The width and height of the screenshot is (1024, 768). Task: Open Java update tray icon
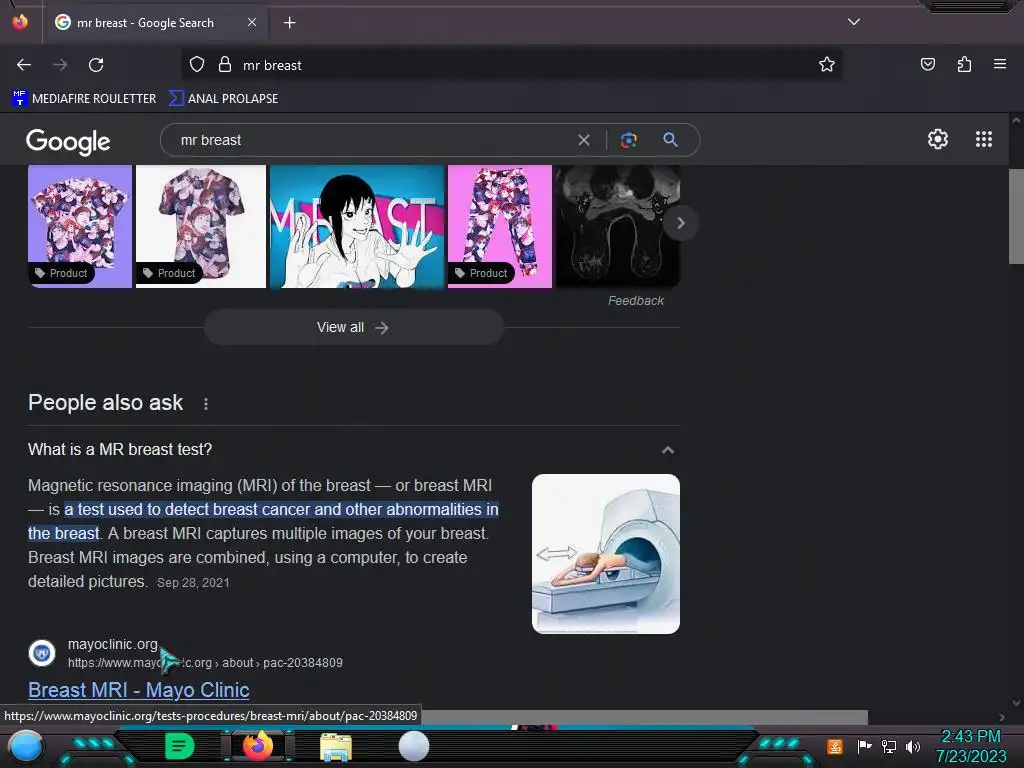click(x=834, y=746)
